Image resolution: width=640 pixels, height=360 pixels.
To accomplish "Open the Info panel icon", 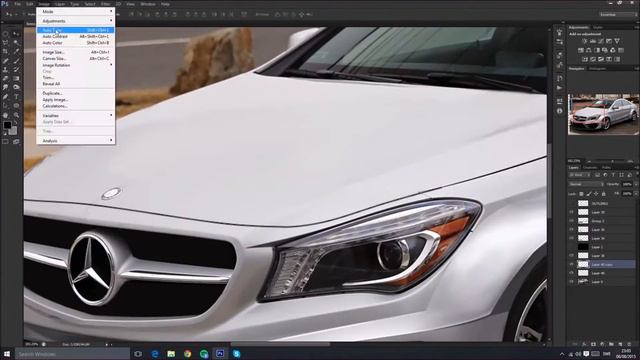I will (560, 111).
